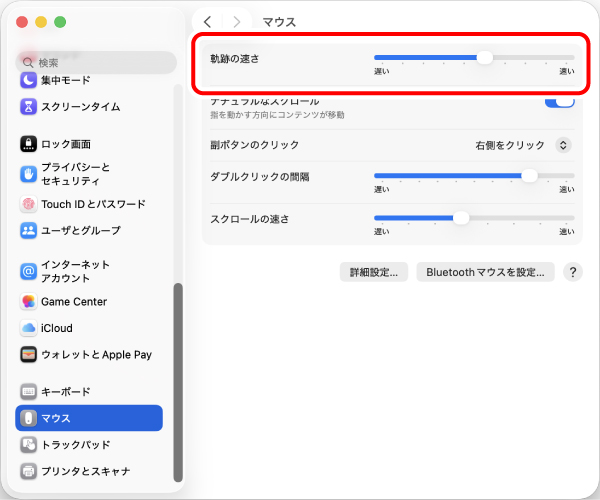This screenshot has height=500, width=600.
Task: Open プライバシーとセキュリティ hand icon
Action: click(28, 174)
